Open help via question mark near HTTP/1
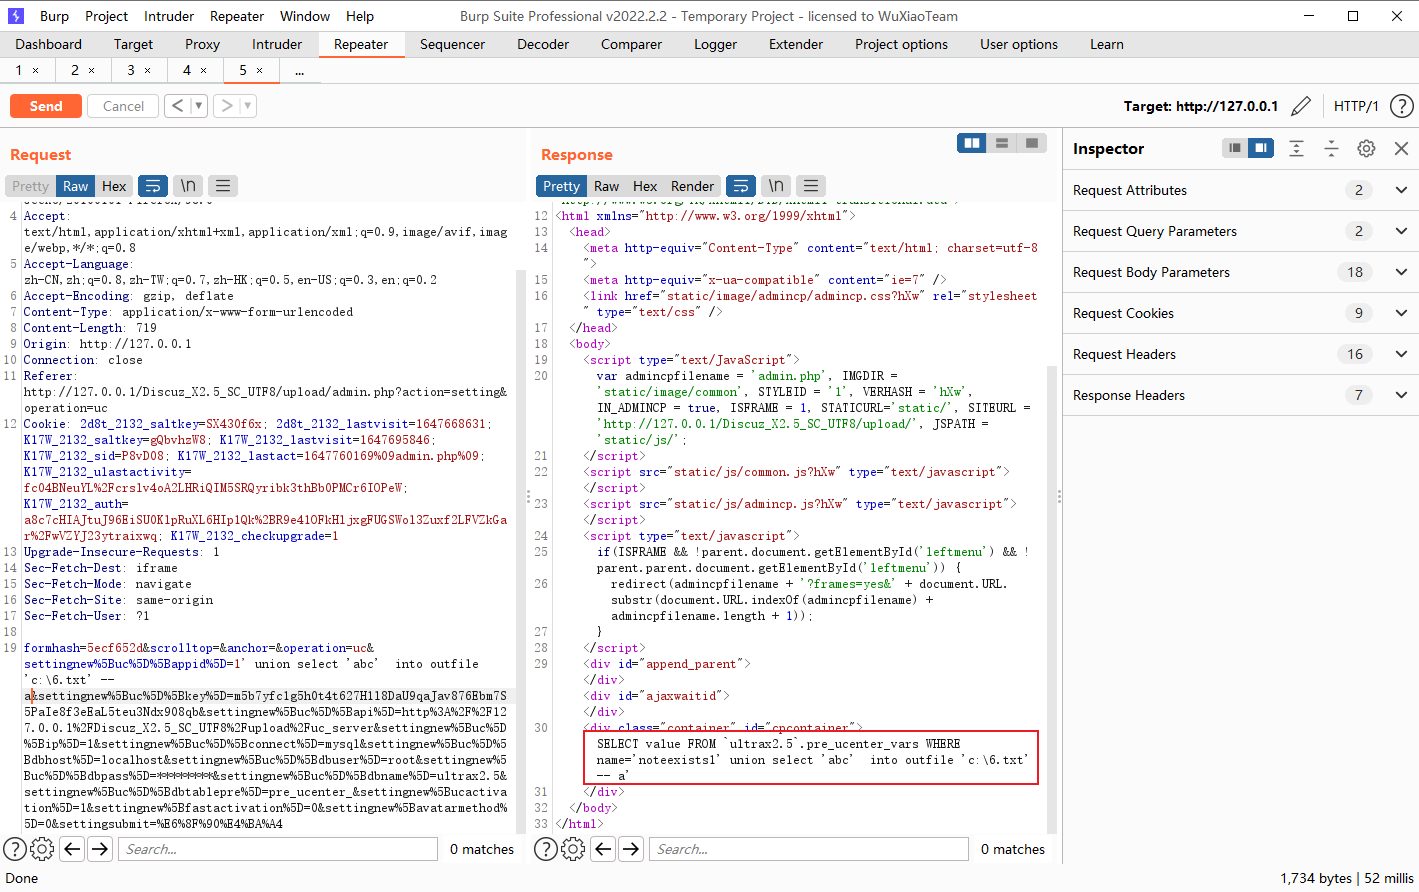This screenshot has width=1419, height=892. click(x=1402, y=106)
